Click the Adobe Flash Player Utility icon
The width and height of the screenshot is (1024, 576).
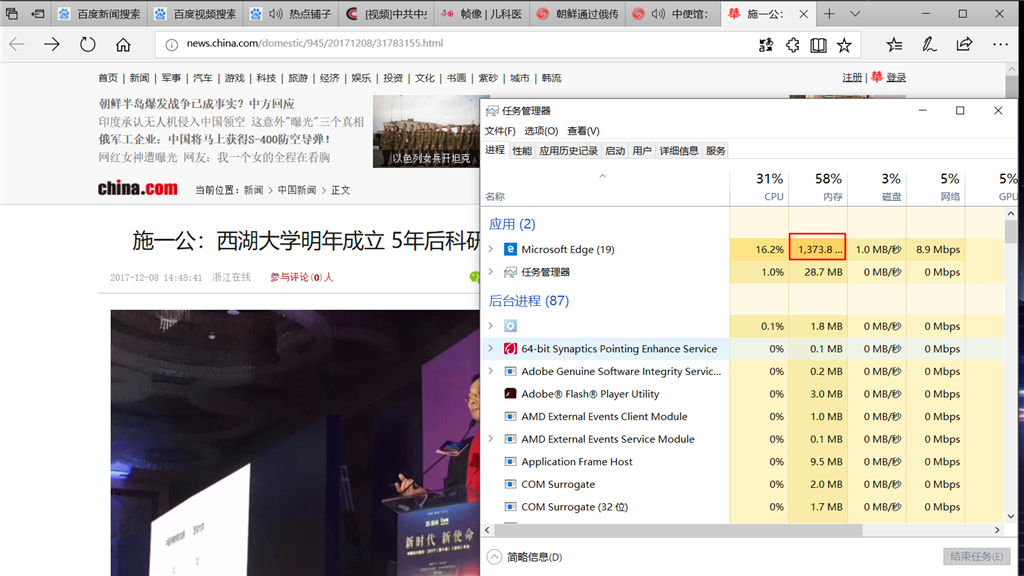point(510,394)
